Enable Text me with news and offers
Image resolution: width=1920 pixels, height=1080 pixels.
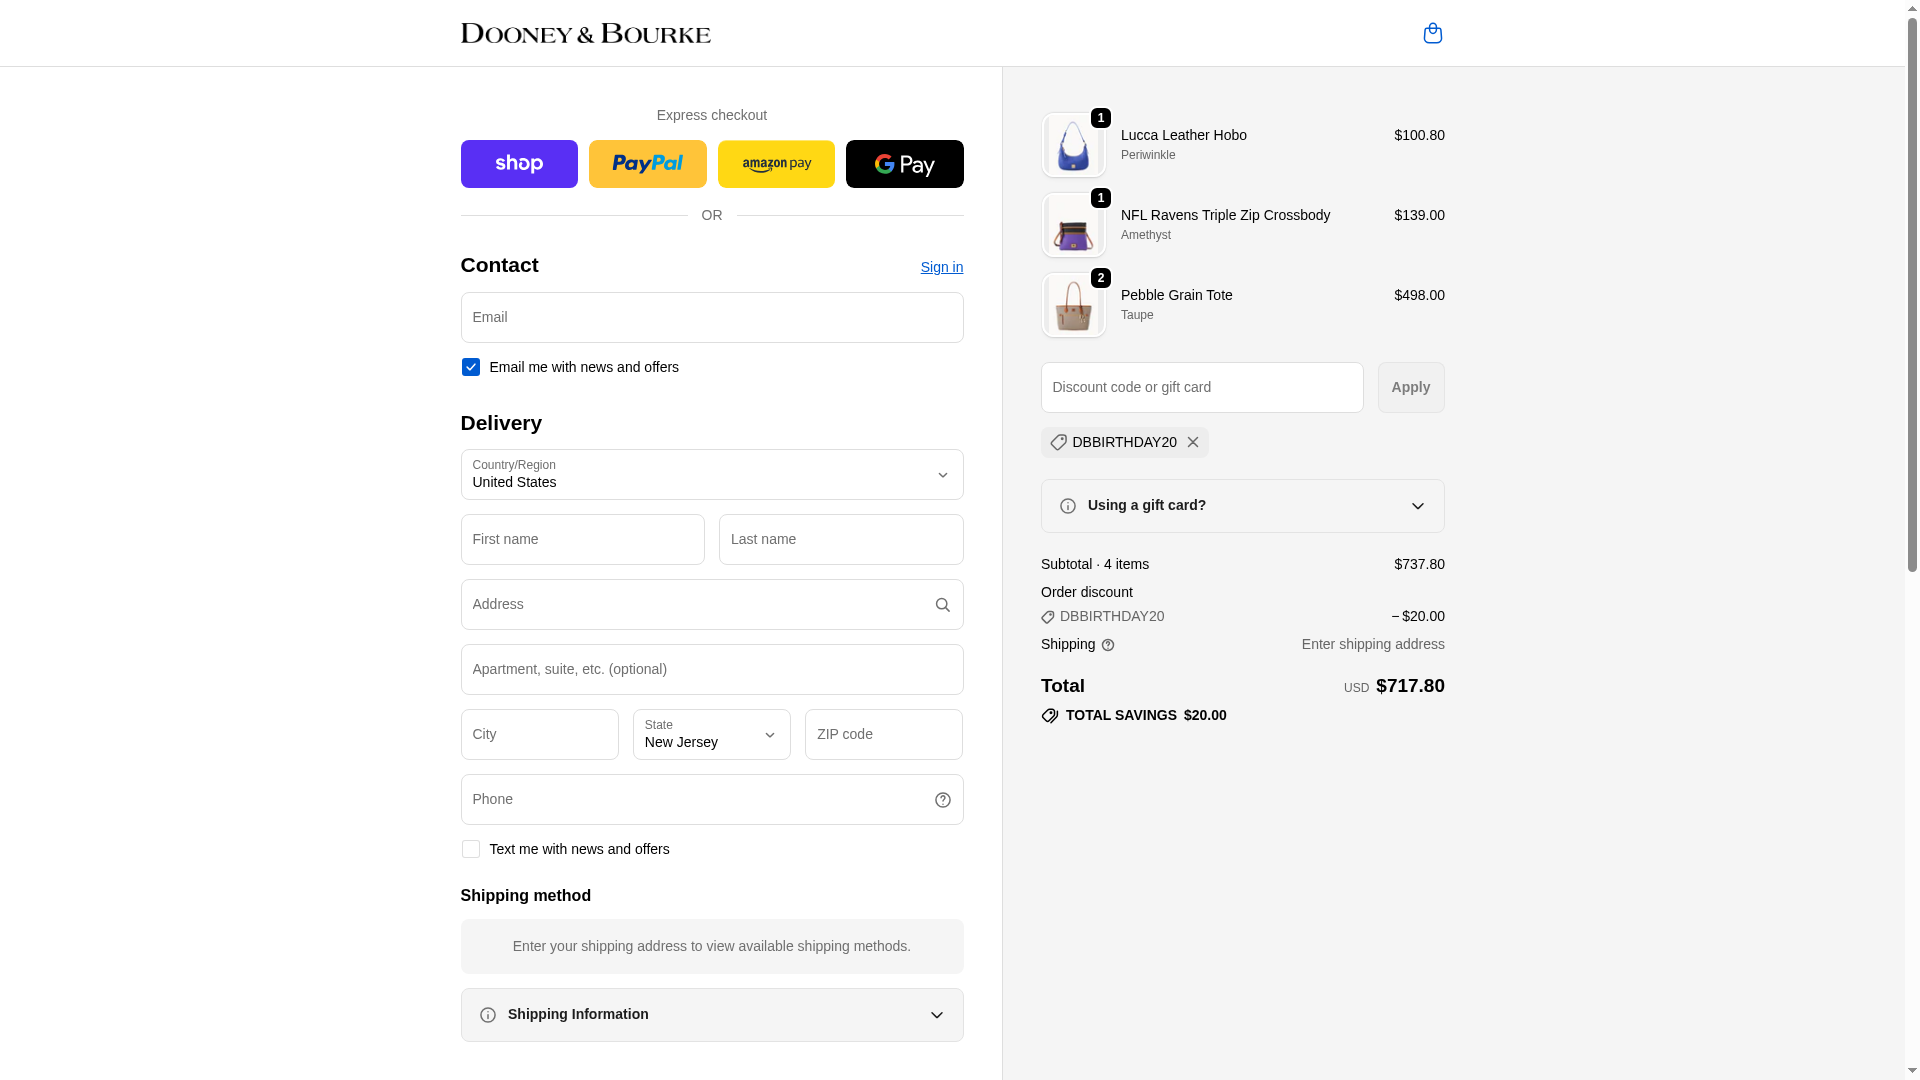[x=470, y=849]
